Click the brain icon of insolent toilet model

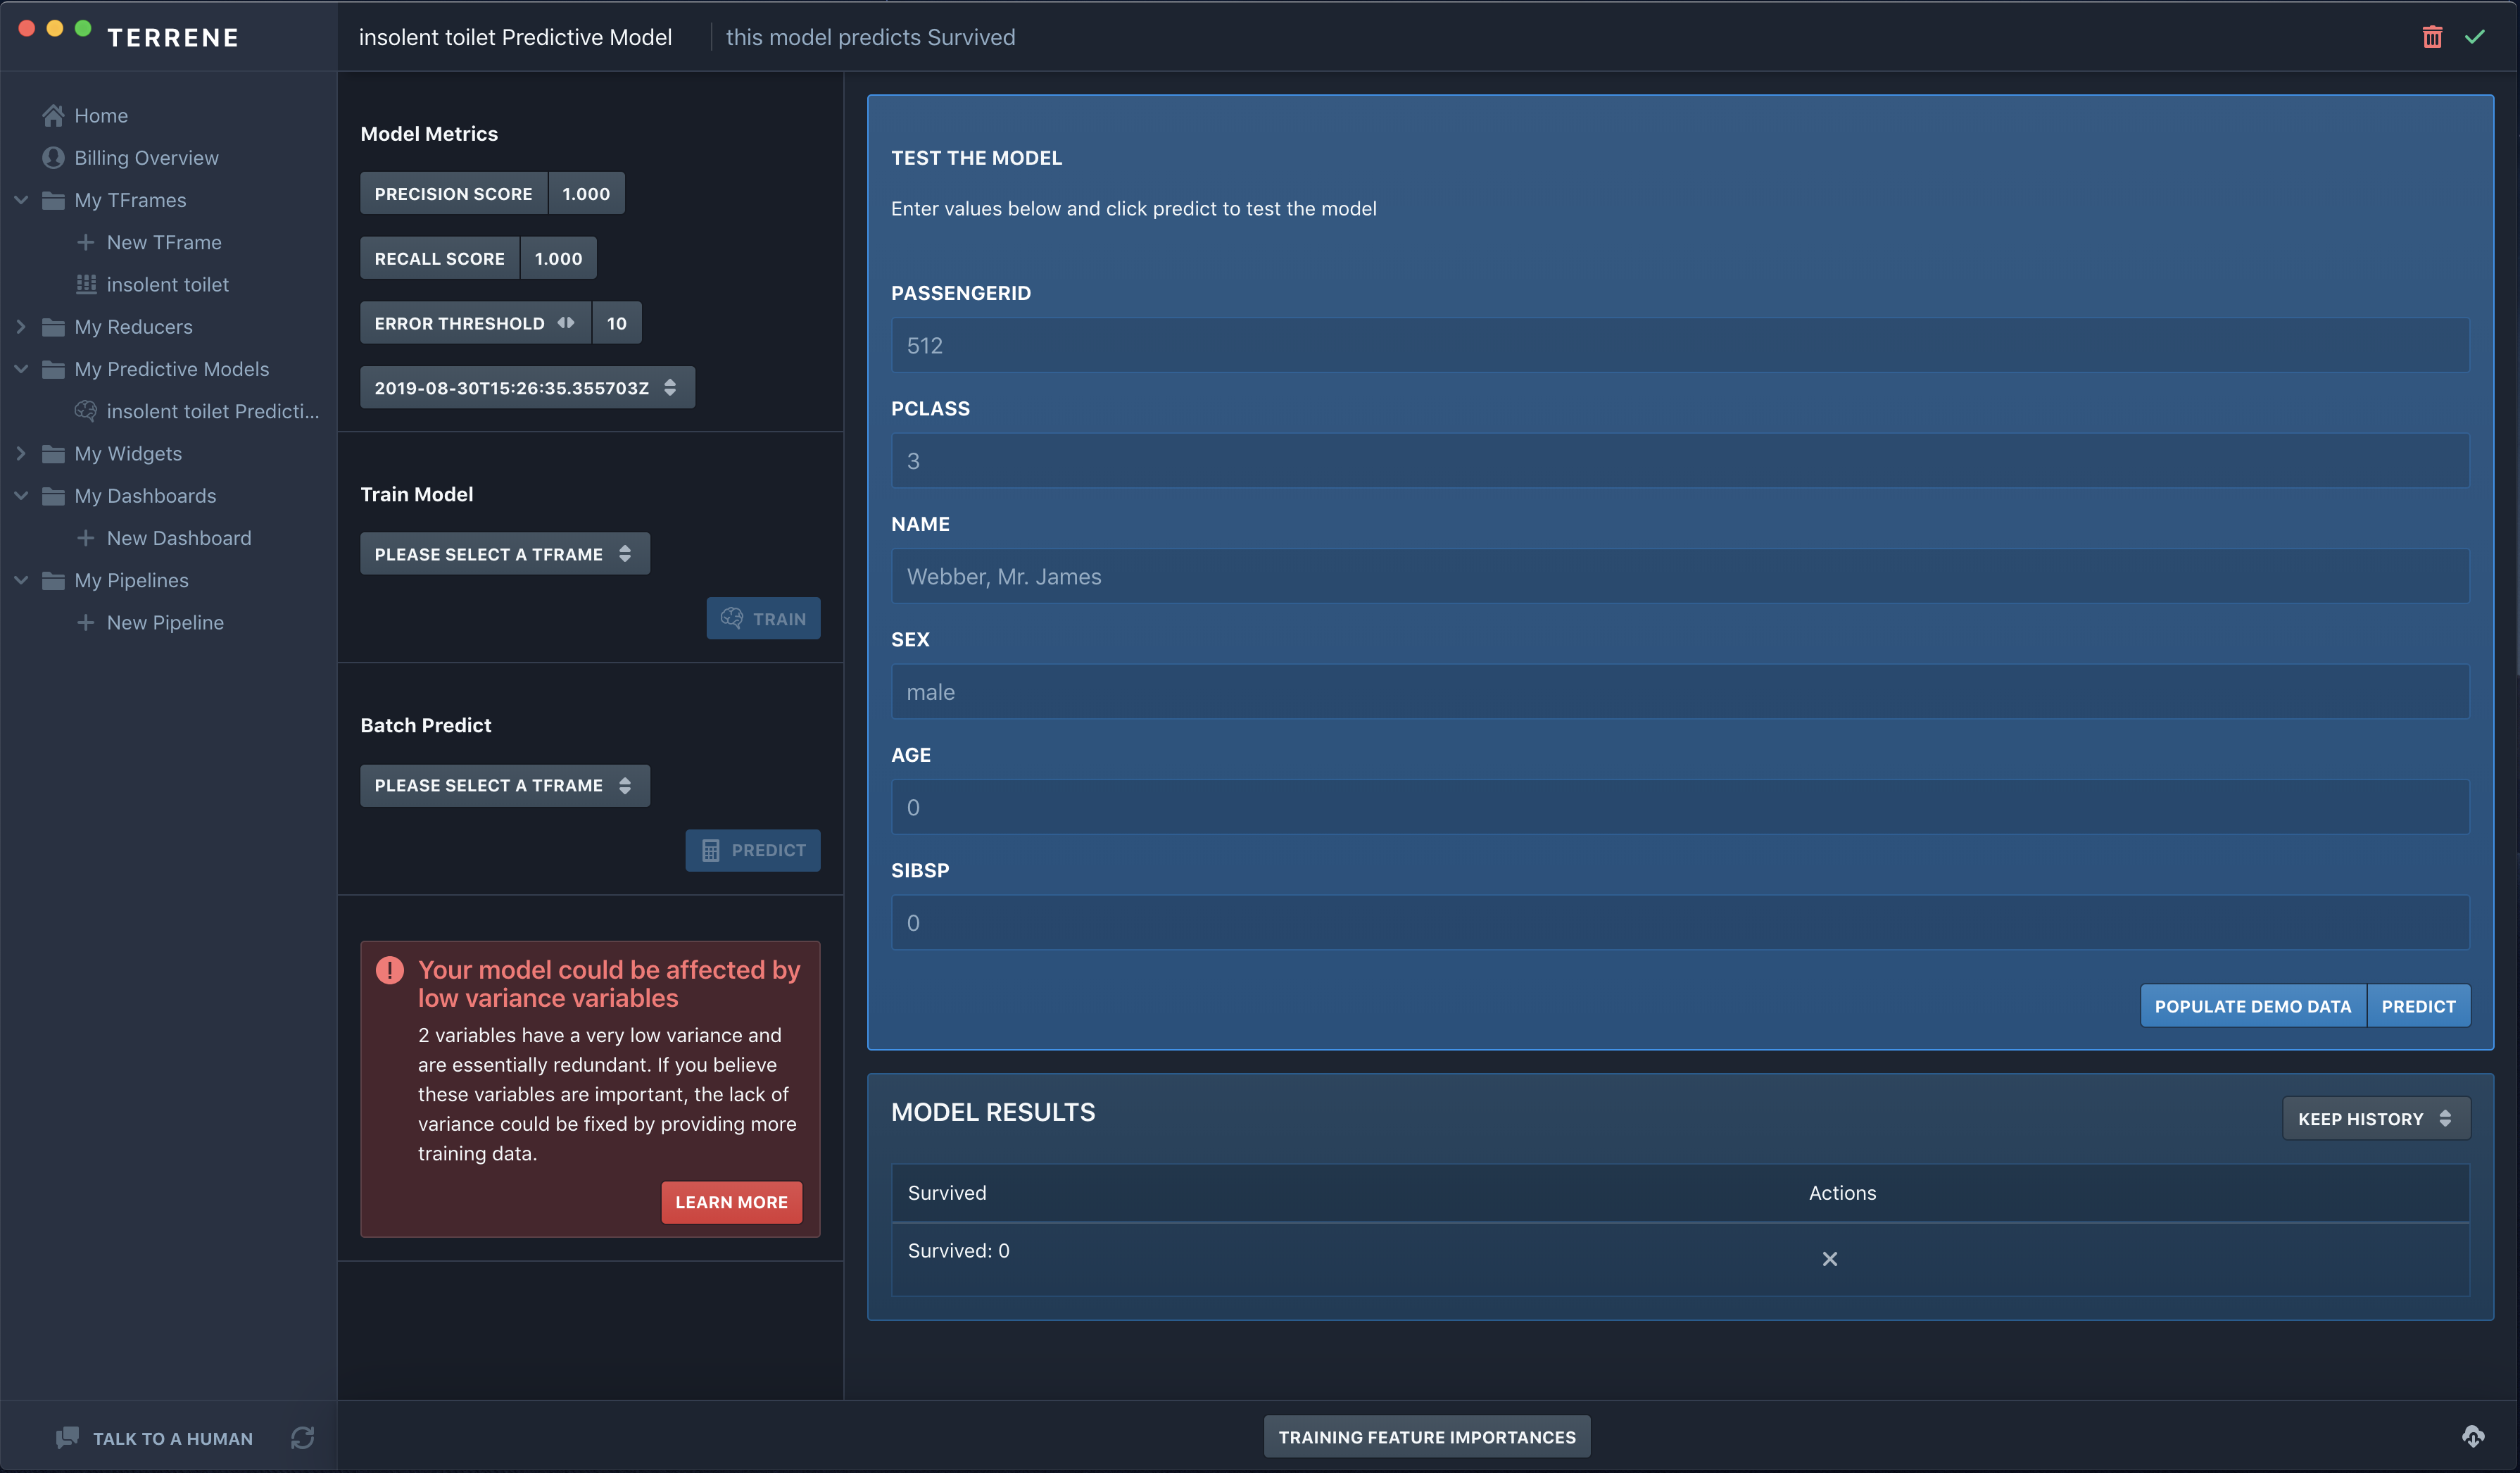pos(86,411)
